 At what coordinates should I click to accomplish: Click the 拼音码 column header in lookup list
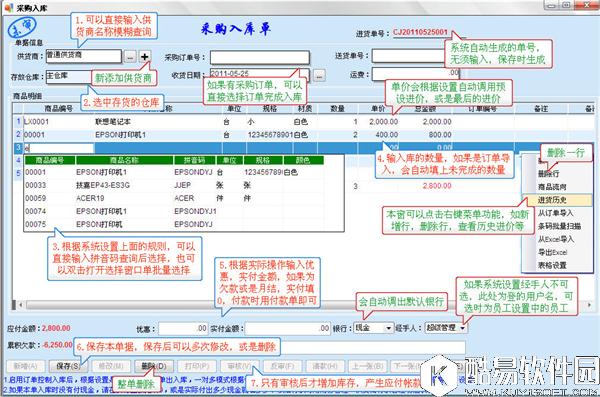pyautogui.click(x=194, y=160)
